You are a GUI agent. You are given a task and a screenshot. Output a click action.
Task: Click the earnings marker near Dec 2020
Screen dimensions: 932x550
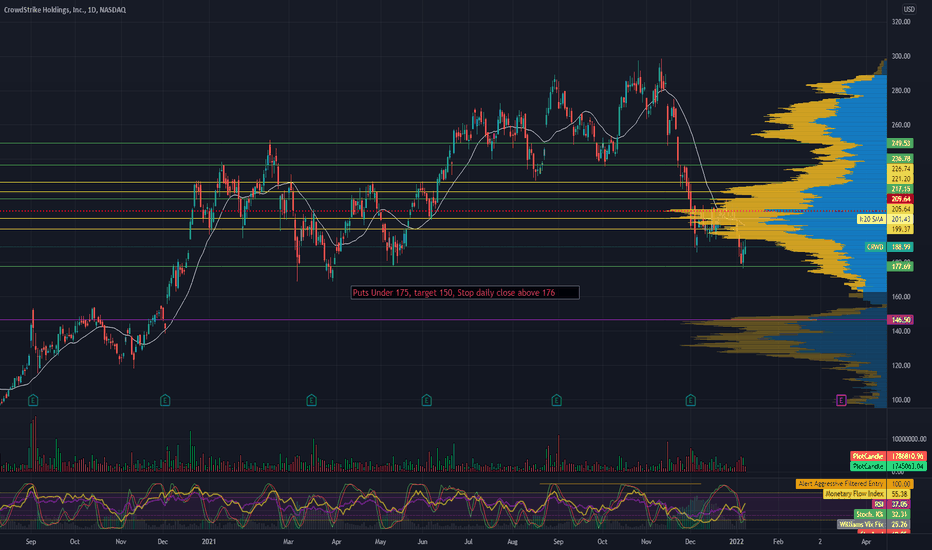[165, 400]
